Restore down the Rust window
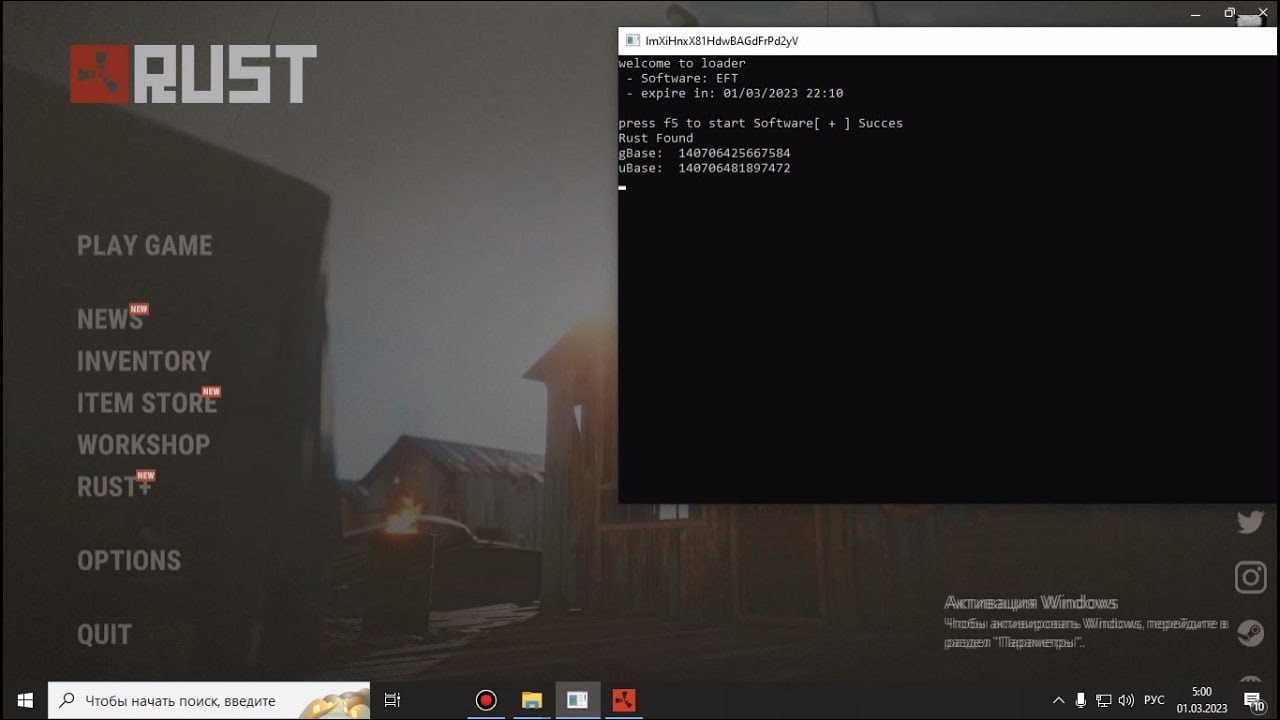This screenshot has width=1280, height=720. tap(1230, 13)
